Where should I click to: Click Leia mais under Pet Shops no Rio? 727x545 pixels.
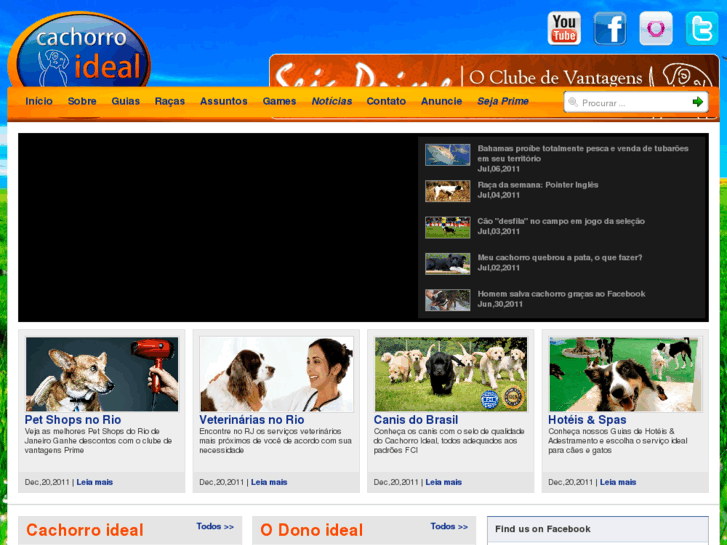click(x=95, y=482)
